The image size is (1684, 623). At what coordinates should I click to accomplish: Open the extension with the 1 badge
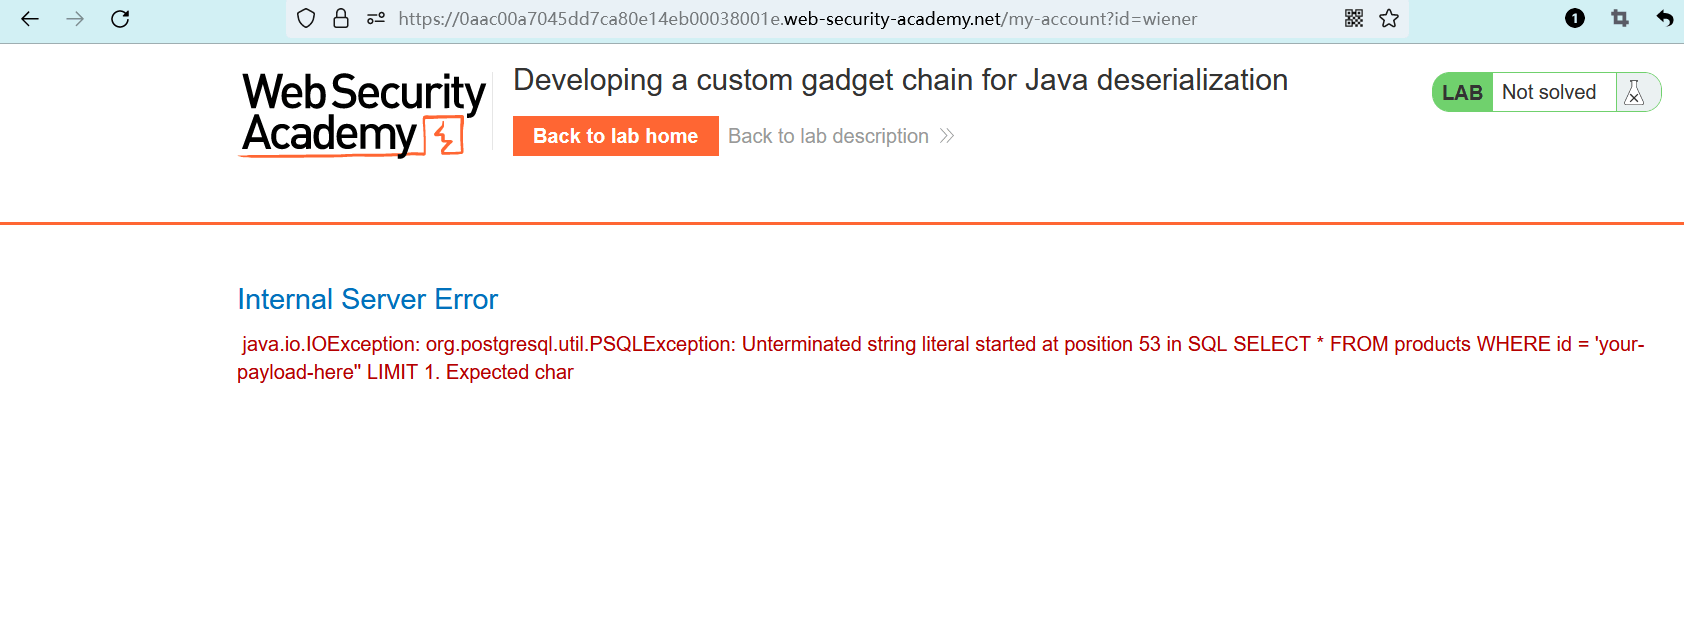[x=1575, y=19]
